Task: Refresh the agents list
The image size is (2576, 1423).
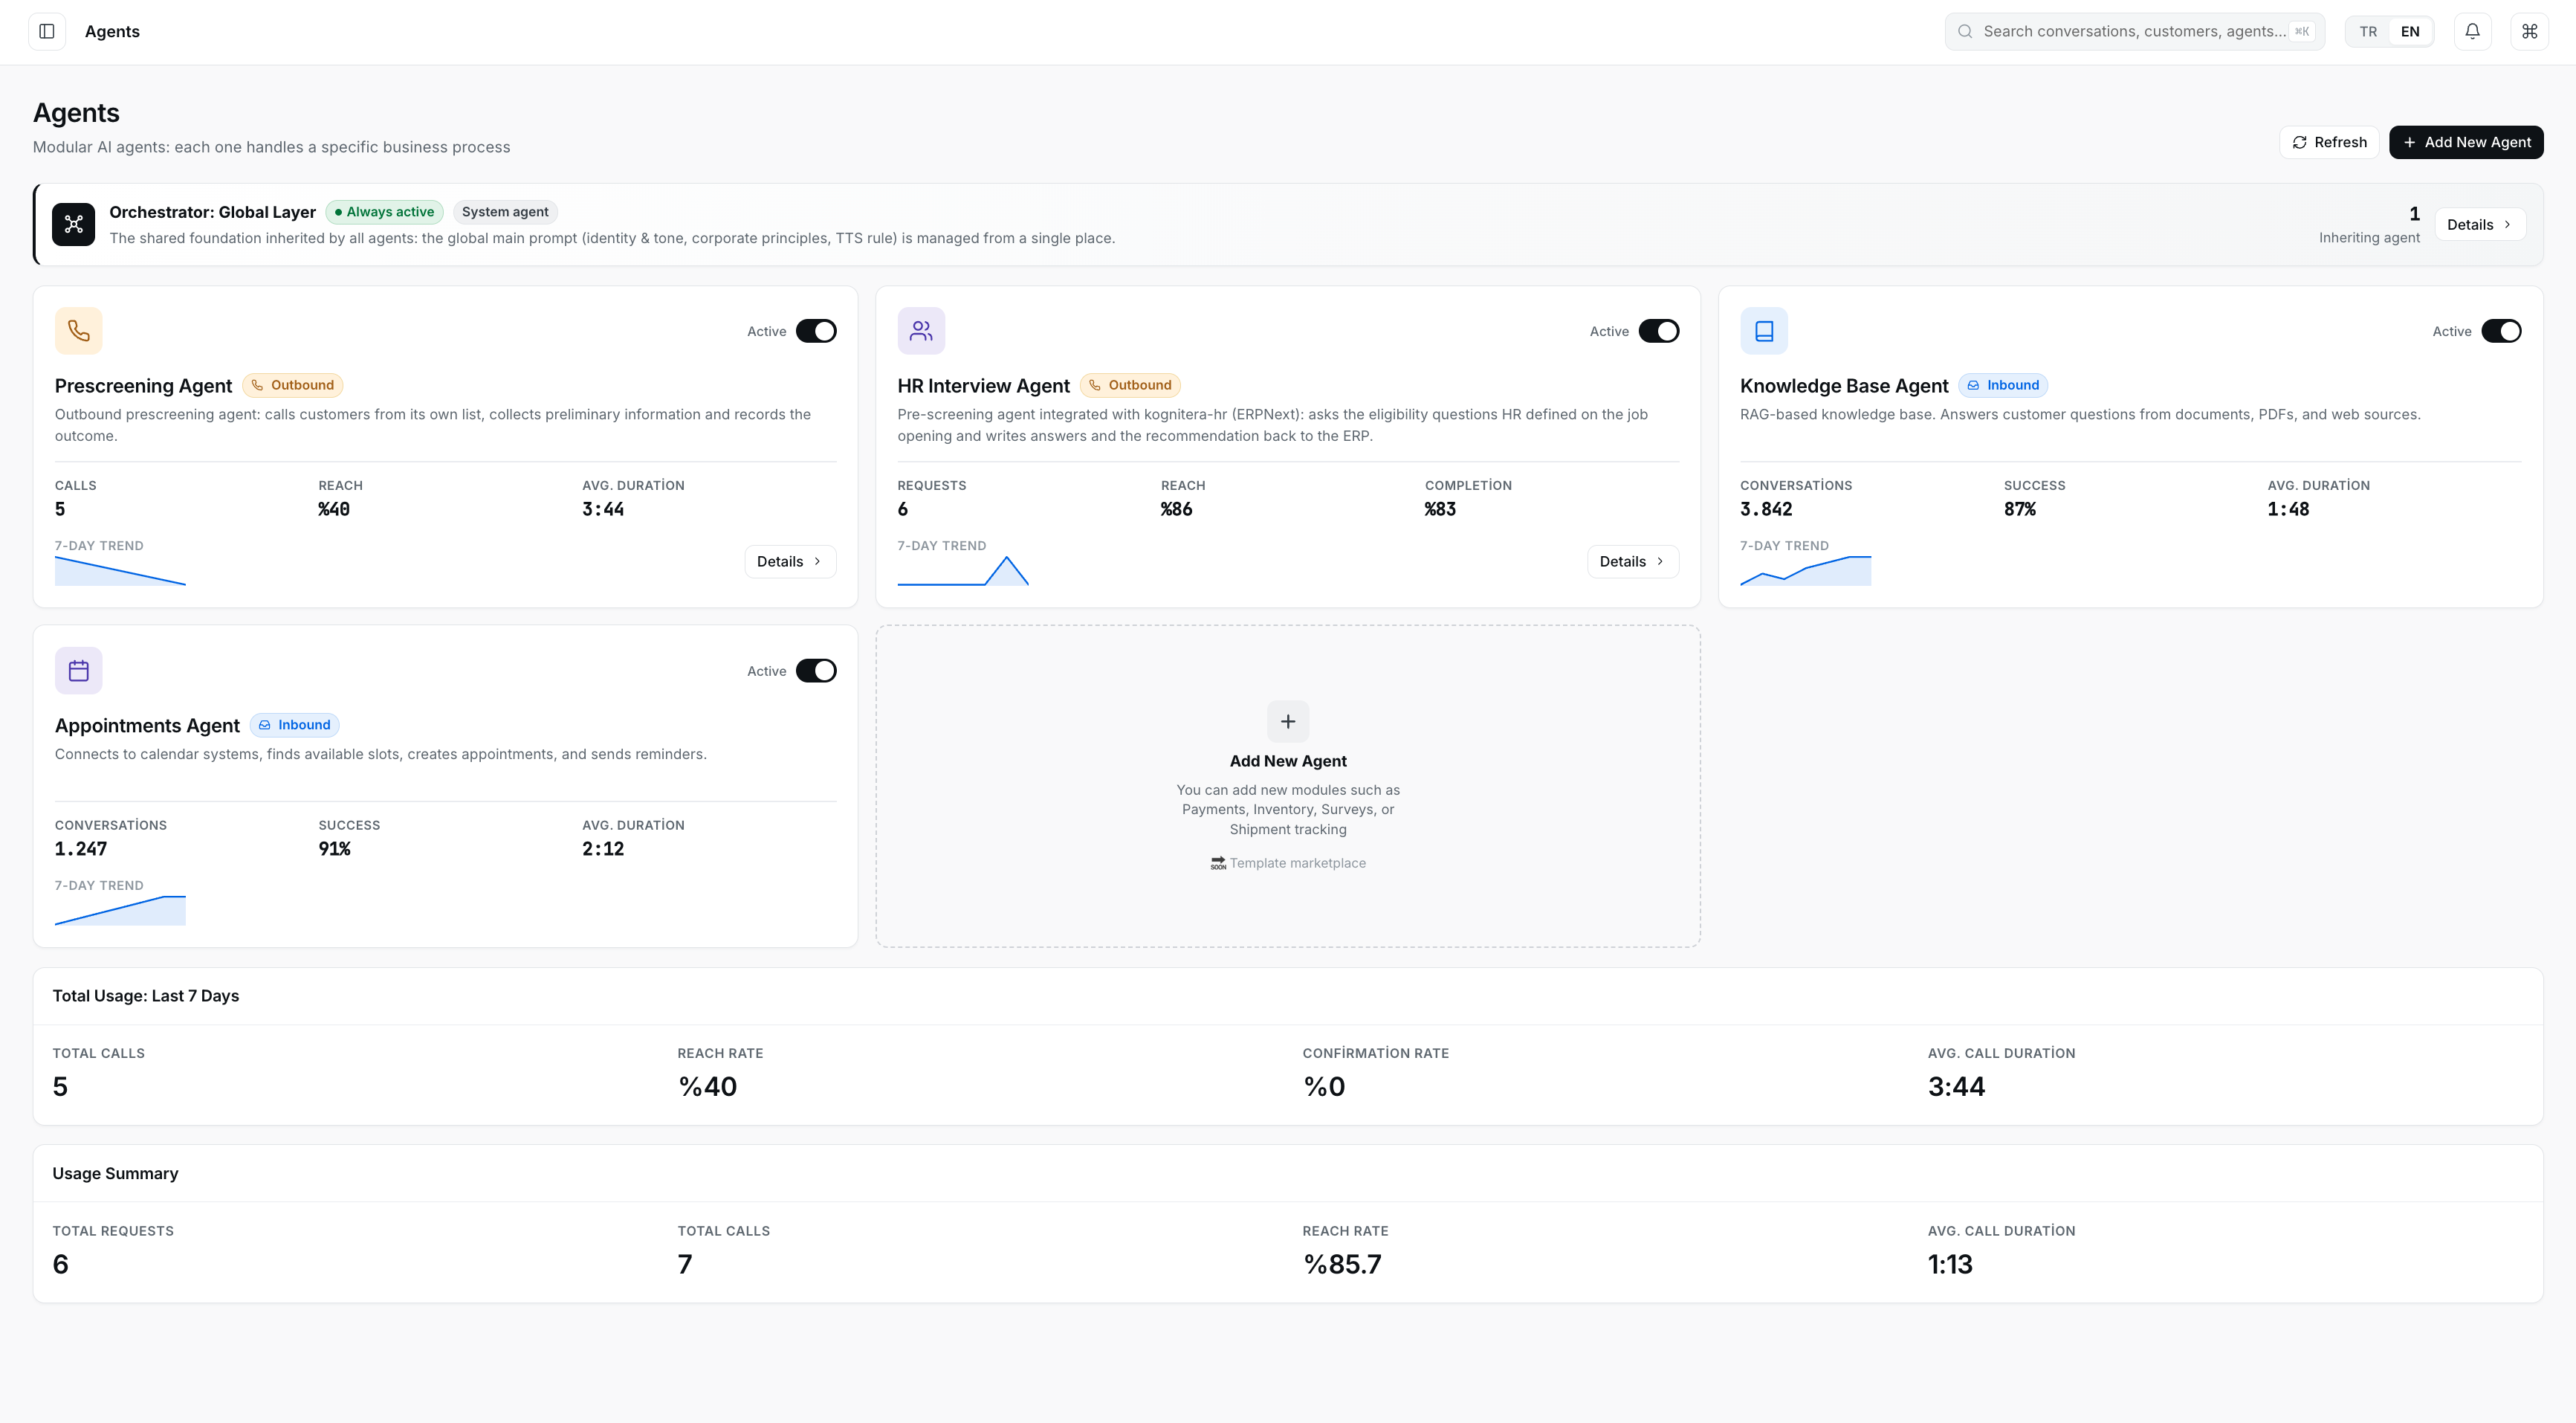Action: pos(2329,142)
